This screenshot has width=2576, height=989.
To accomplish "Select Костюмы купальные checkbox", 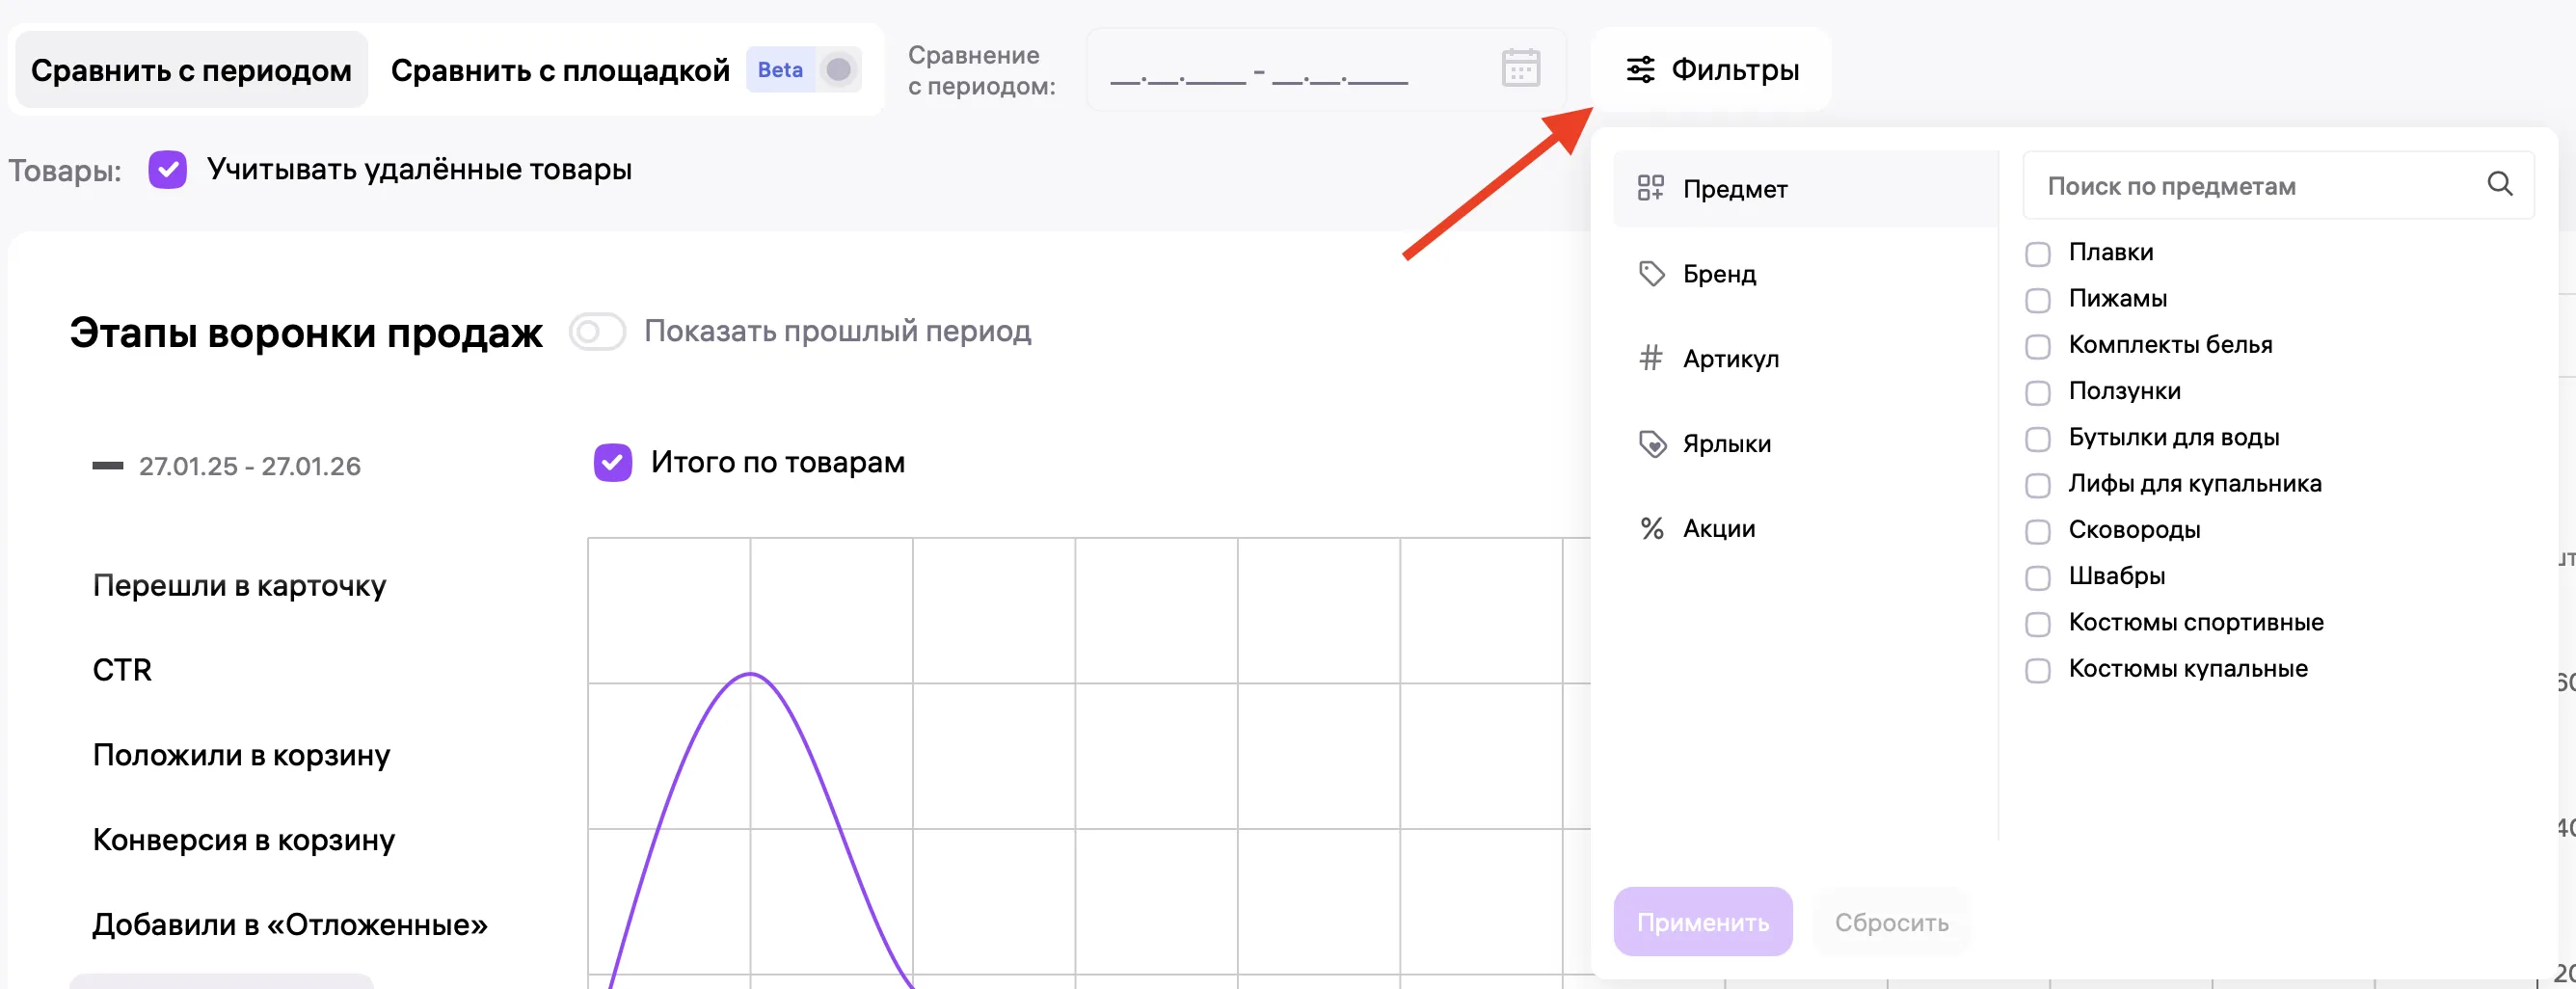I will coord(2038,670).
